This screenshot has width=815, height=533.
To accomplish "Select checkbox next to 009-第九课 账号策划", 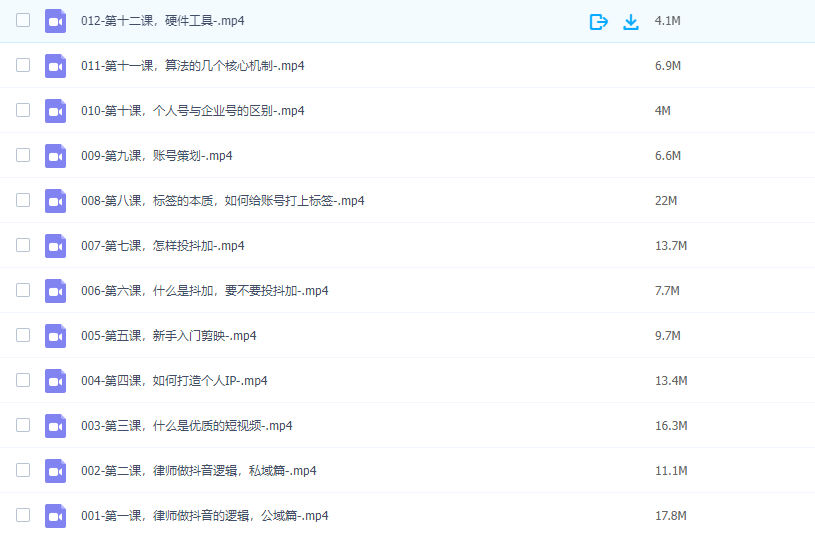I will pos(23,155).
